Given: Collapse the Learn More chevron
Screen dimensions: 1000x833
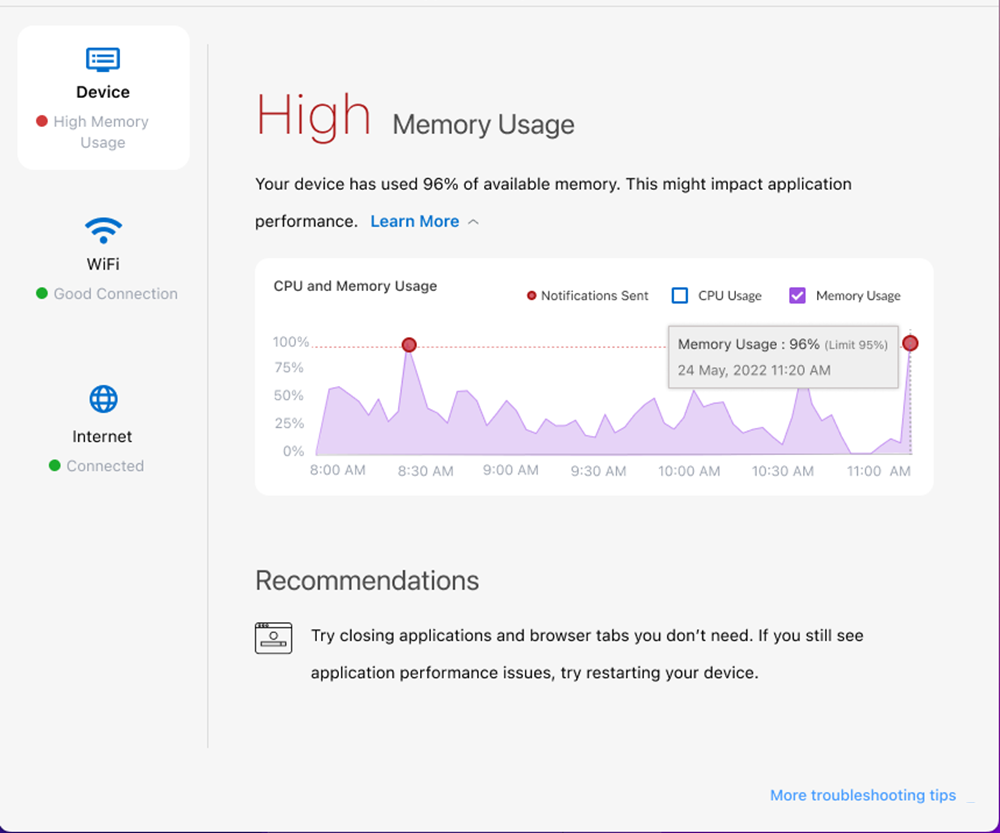Looking at the screenshot, I should click(474, 222).
